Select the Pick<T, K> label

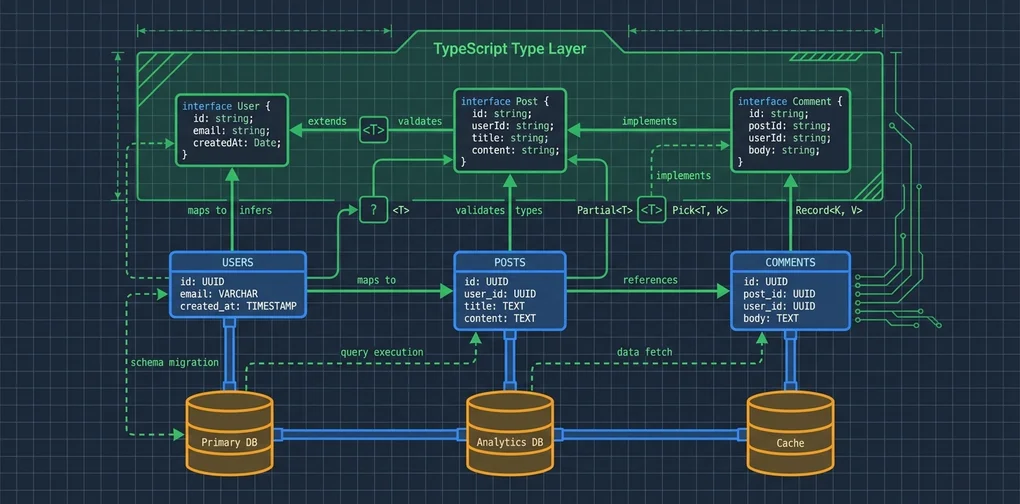click(x=700, y=210)
